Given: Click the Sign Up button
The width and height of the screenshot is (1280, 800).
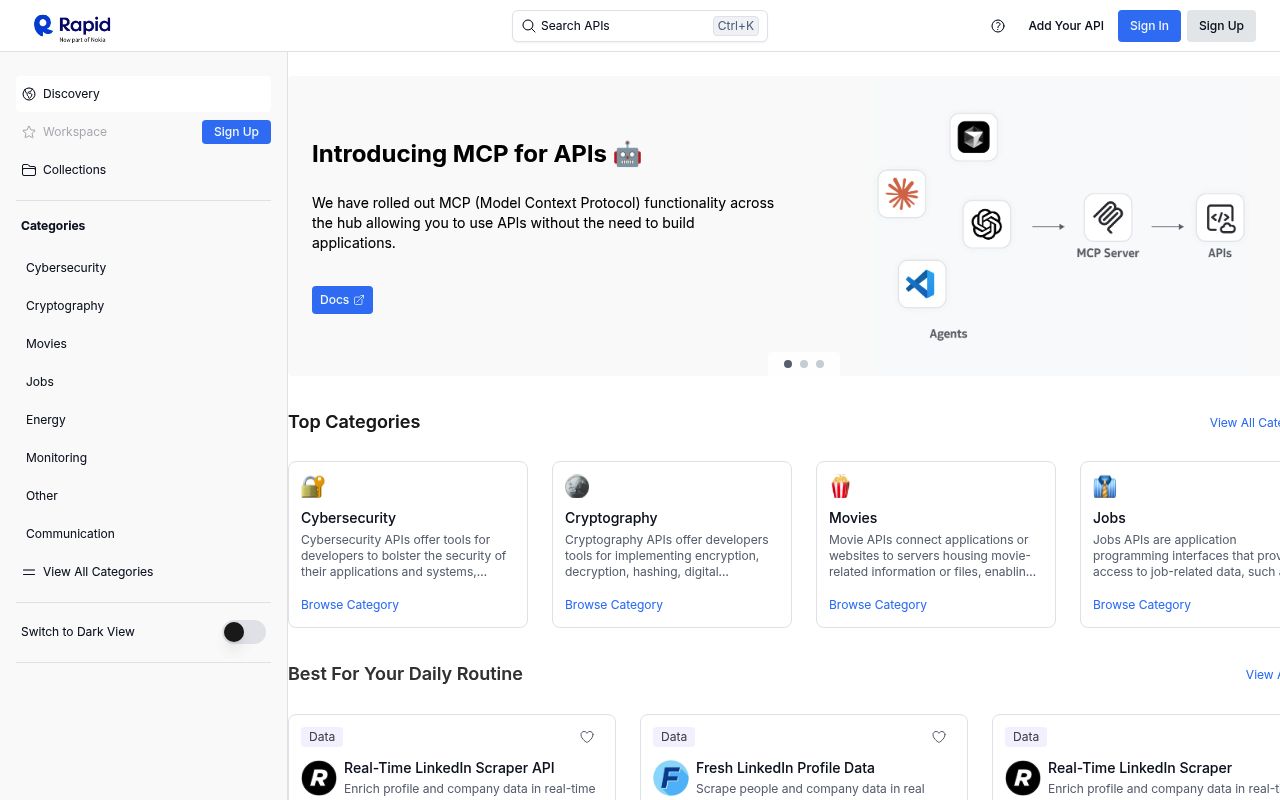Looking at the screenshot, I should click(x=1221, y=25).
